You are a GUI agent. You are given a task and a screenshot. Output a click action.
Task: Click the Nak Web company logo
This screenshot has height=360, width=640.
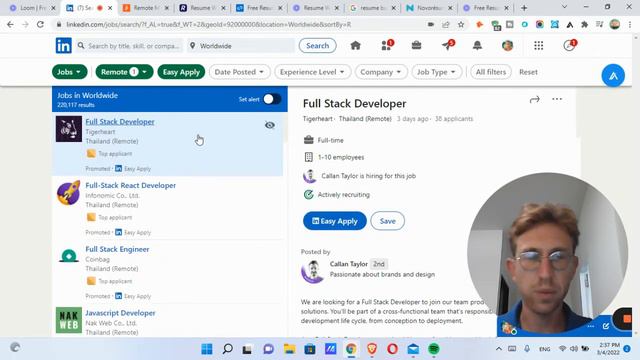[x=69, y=320]
